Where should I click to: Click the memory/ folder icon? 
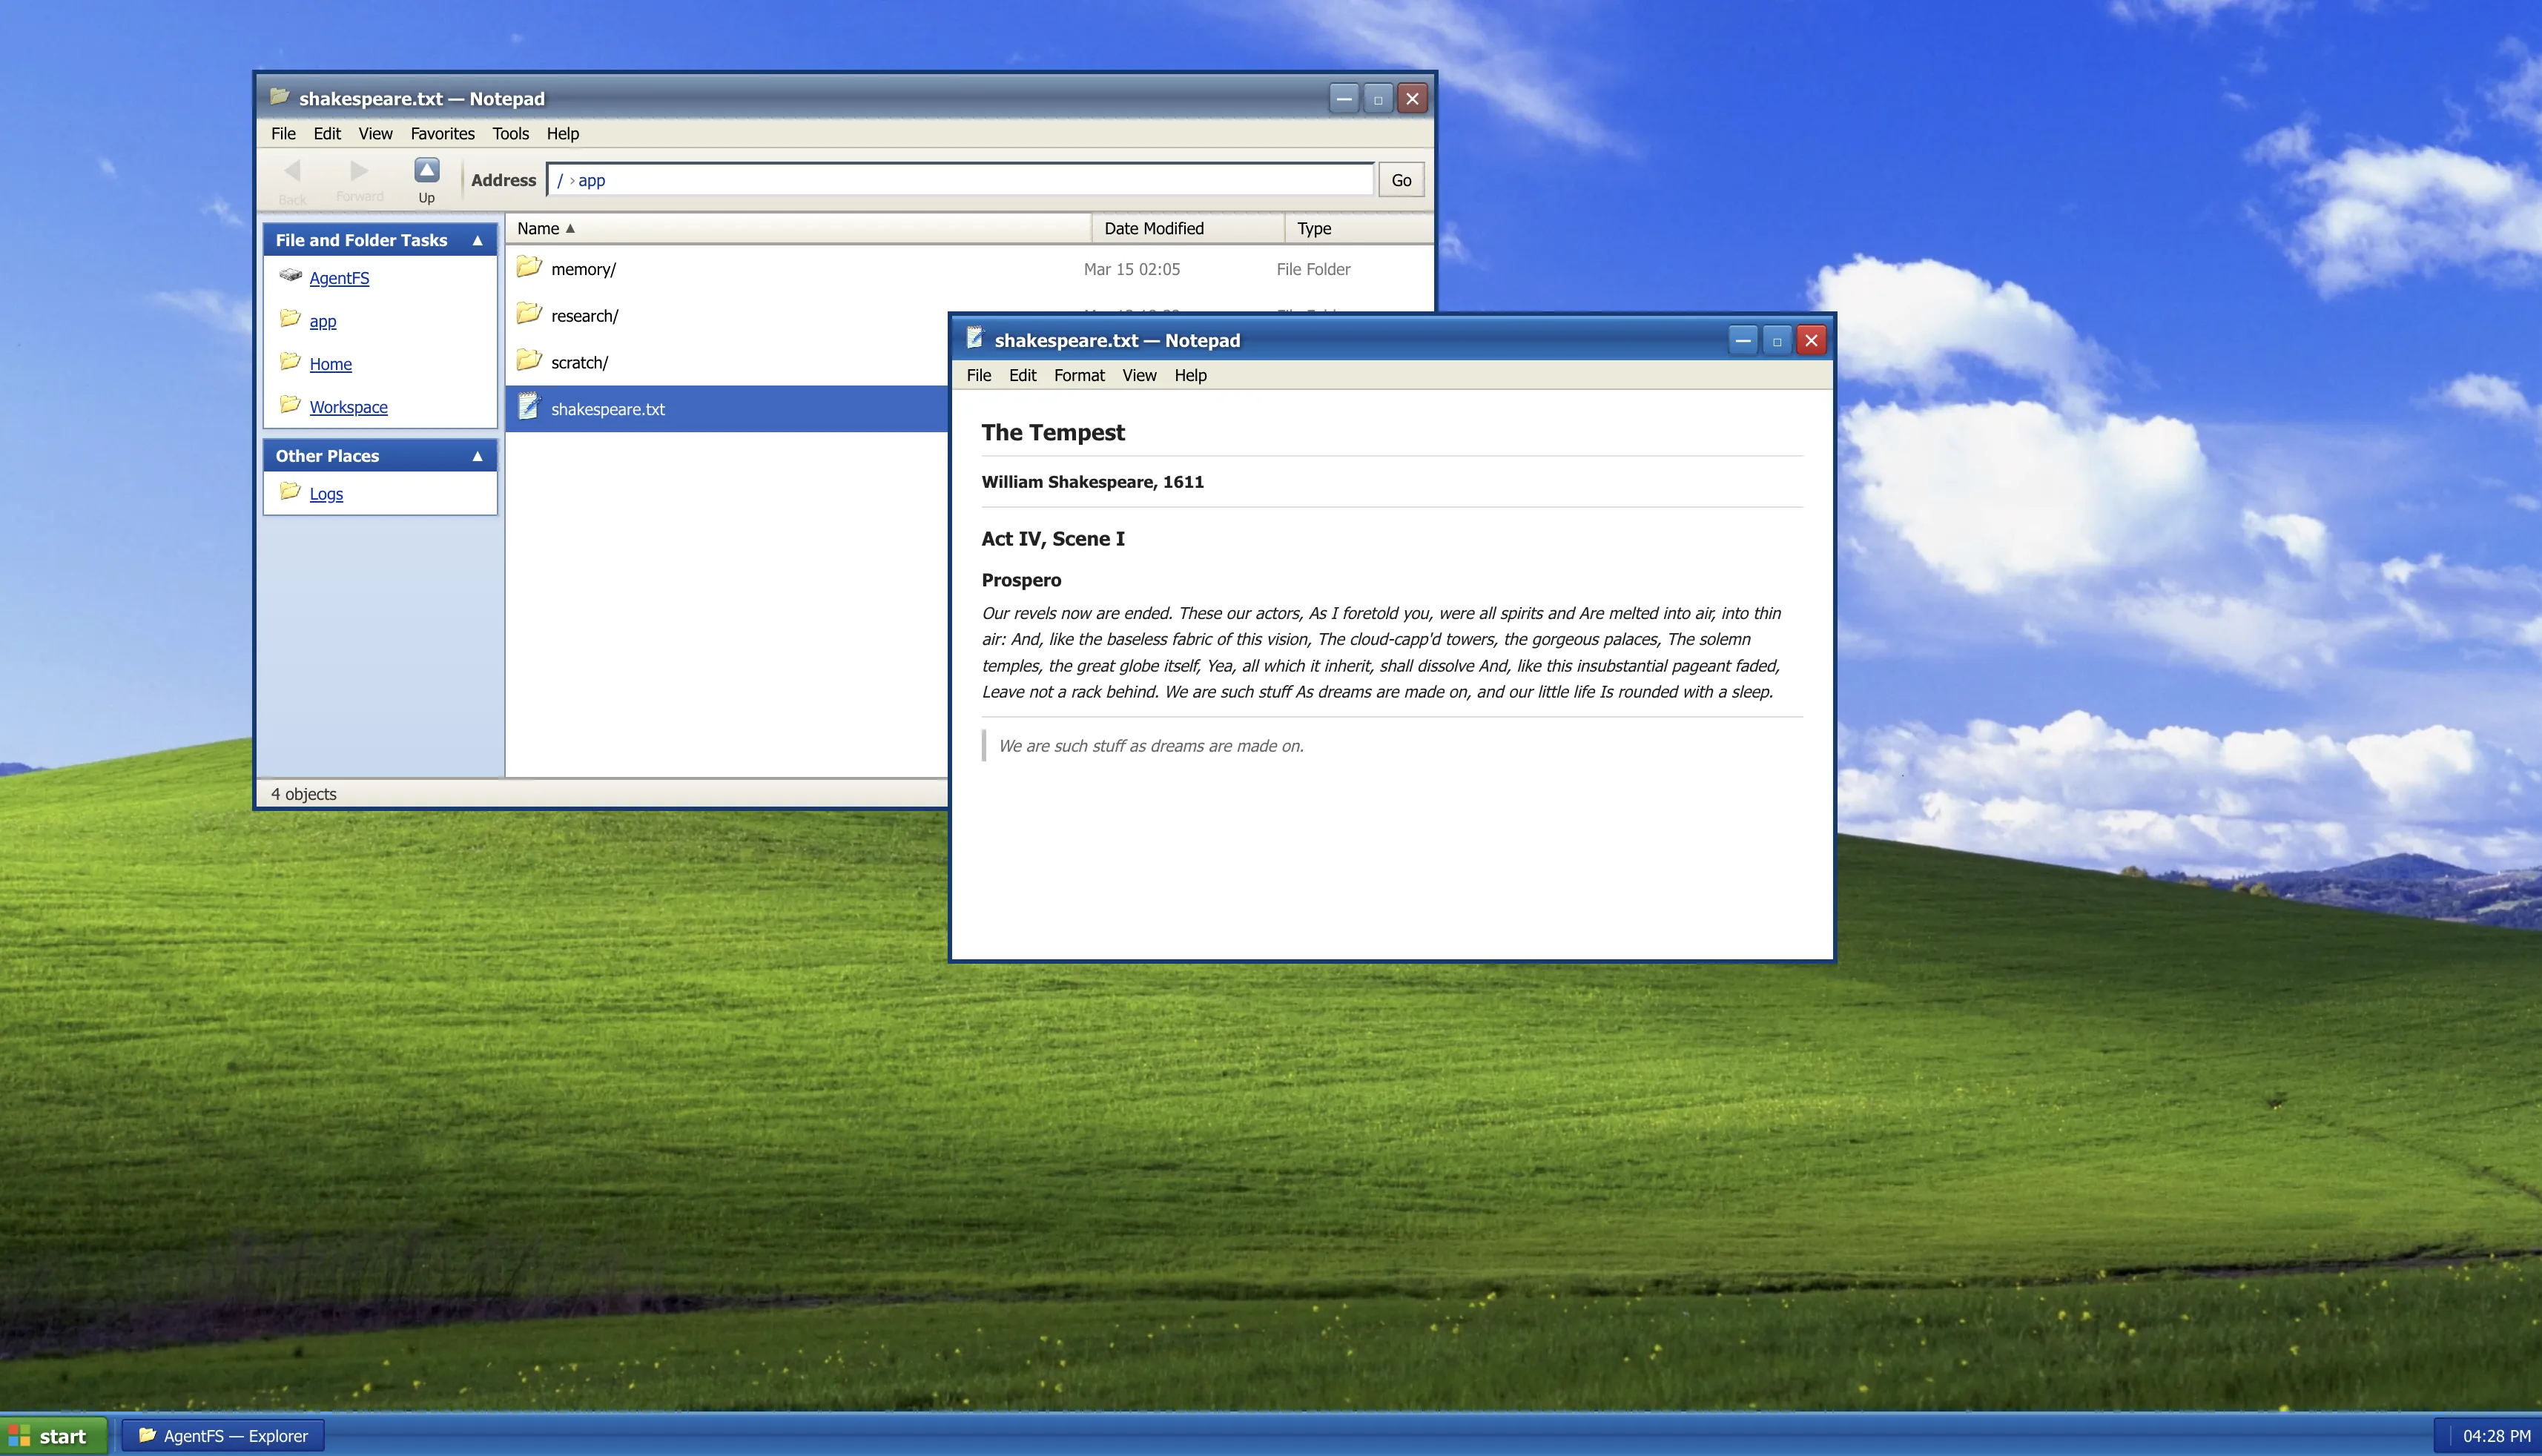(x=529, y=267)
